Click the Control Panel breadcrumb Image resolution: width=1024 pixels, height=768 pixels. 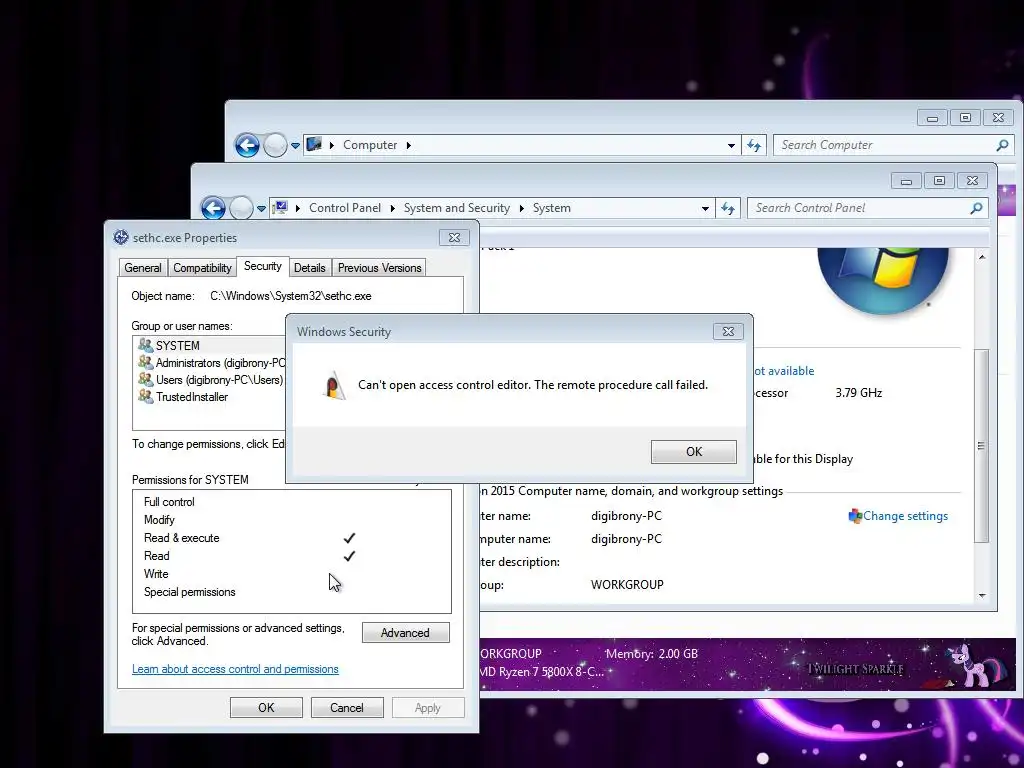(x=345, y=208)
